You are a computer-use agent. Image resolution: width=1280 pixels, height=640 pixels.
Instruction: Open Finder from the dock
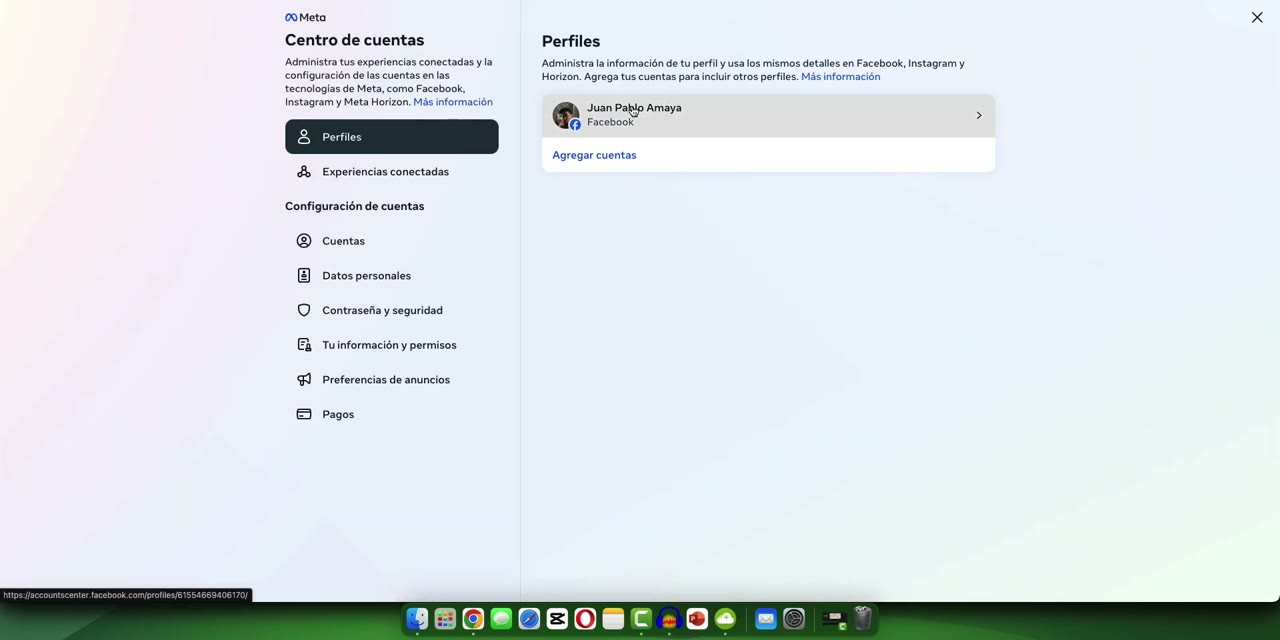point(417,620)
